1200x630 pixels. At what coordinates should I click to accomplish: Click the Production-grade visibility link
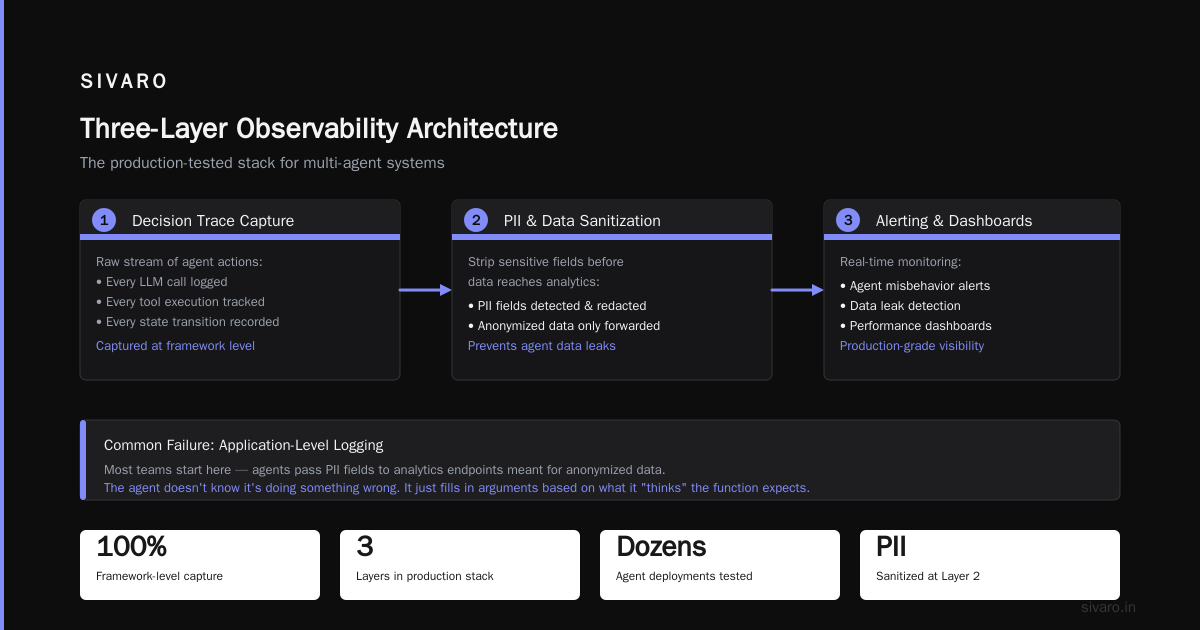point(912,346)
